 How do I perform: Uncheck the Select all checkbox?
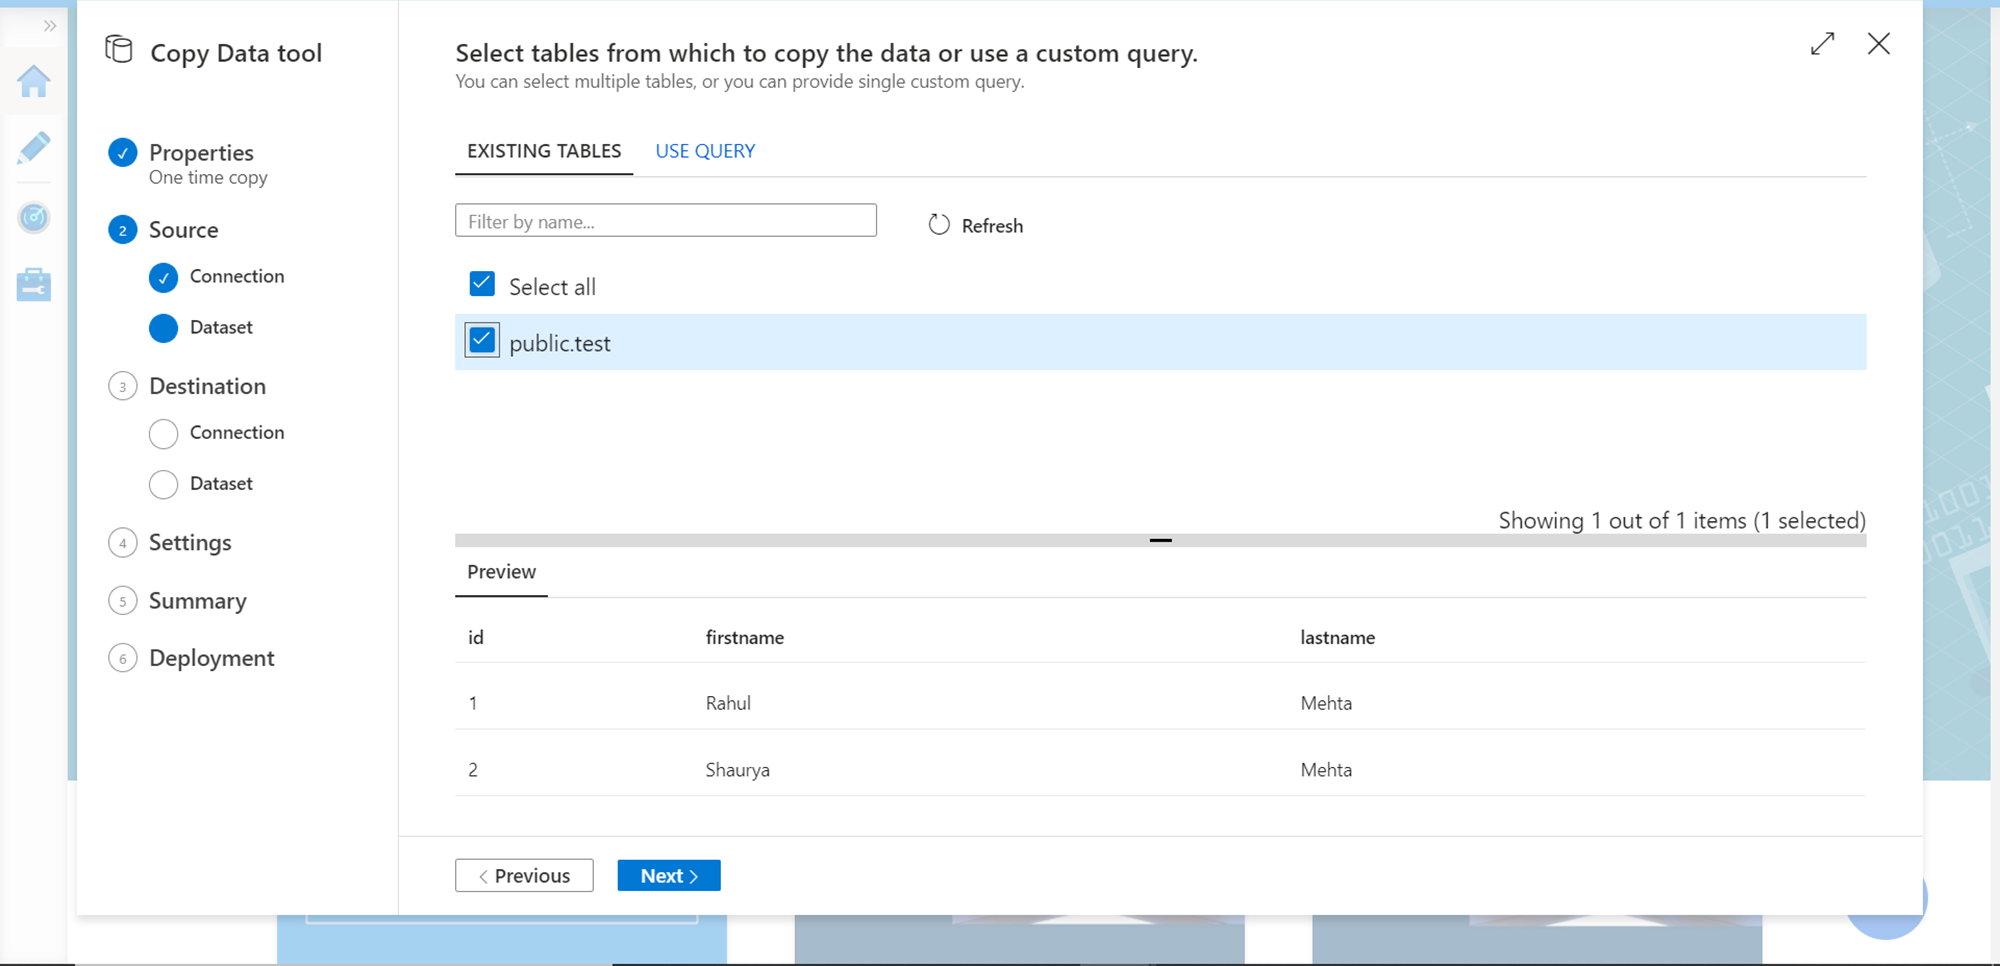pos(482,284)
